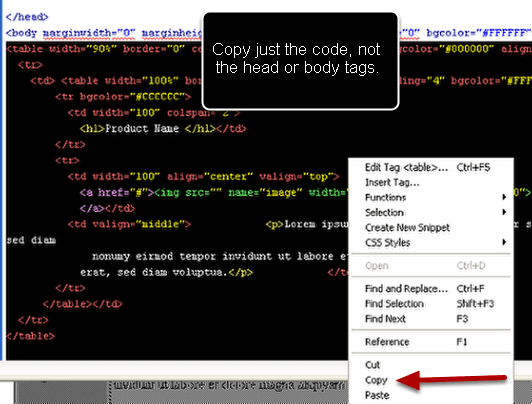Click the <body marginwidth="0" text
This screenshot has width=532, height=404.
click(x=71, y=33)
